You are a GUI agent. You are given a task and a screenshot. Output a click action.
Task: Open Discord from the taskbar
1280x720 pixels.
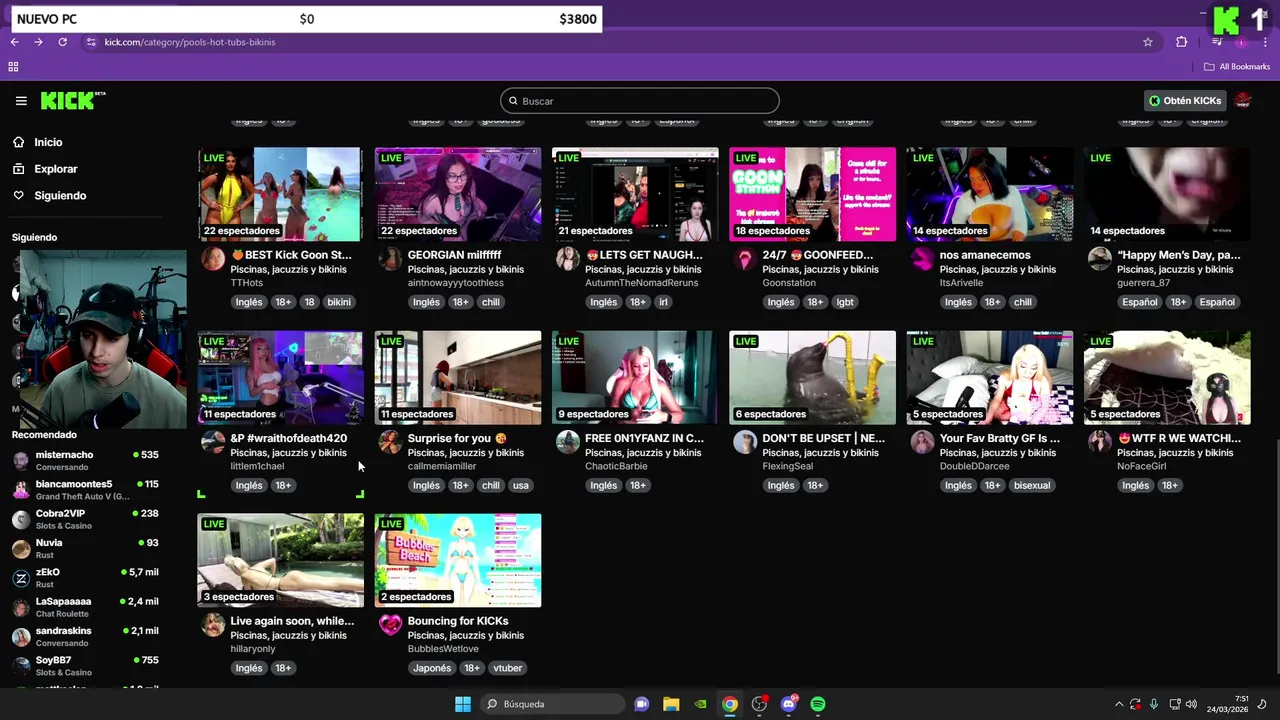[789, 704]
